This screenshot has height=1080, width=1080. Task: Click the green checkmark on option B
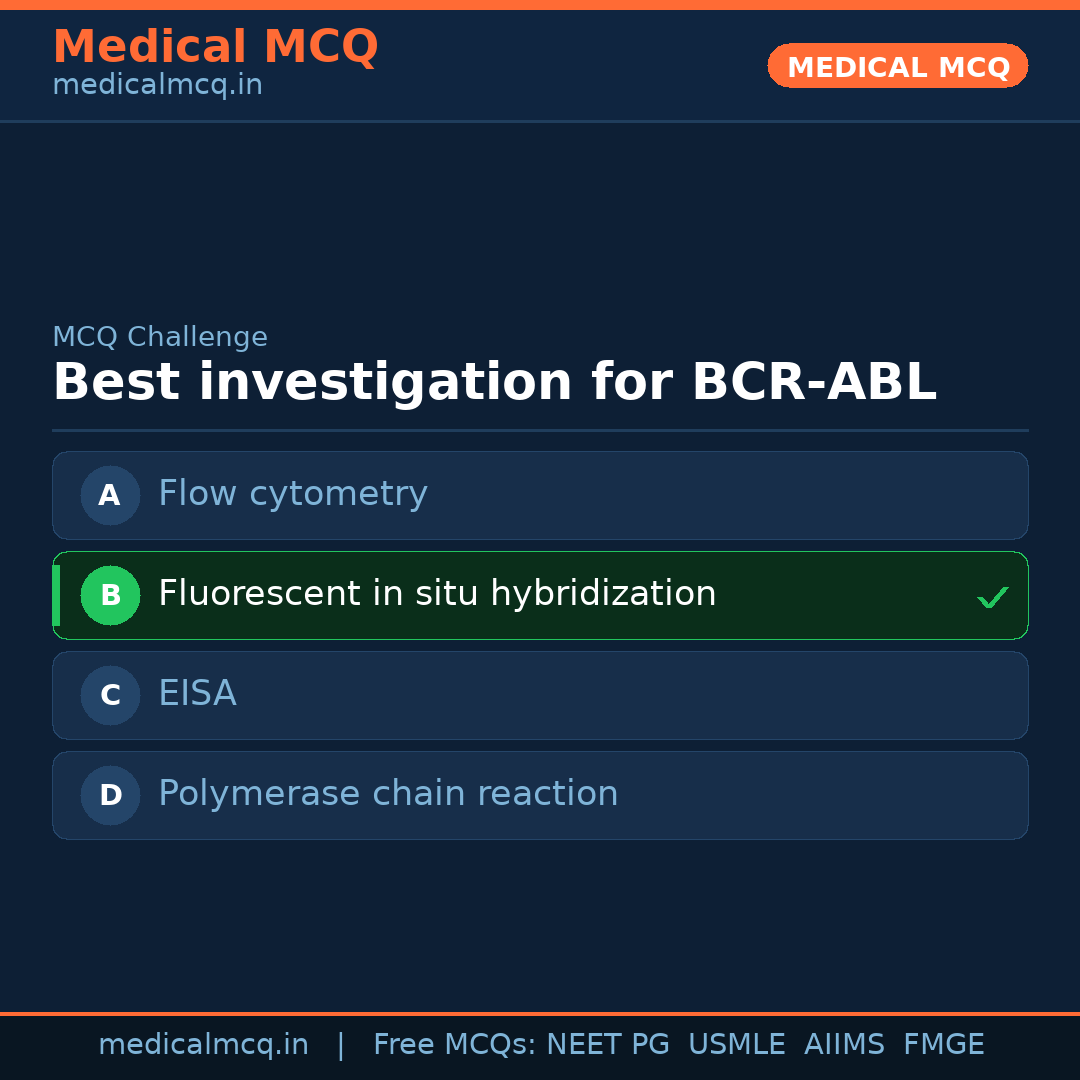tap(992, 597)
